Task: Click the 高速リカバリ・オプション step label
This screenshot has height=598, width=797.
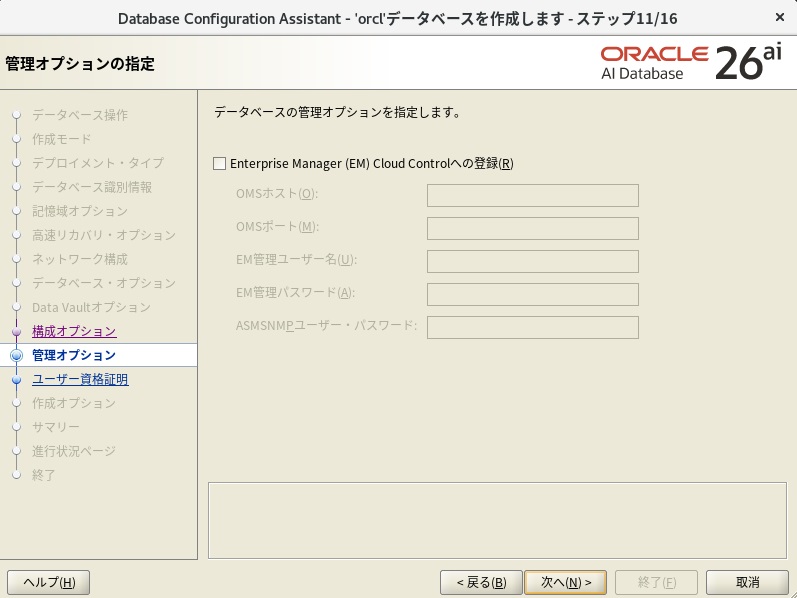Action: point(104,235)
